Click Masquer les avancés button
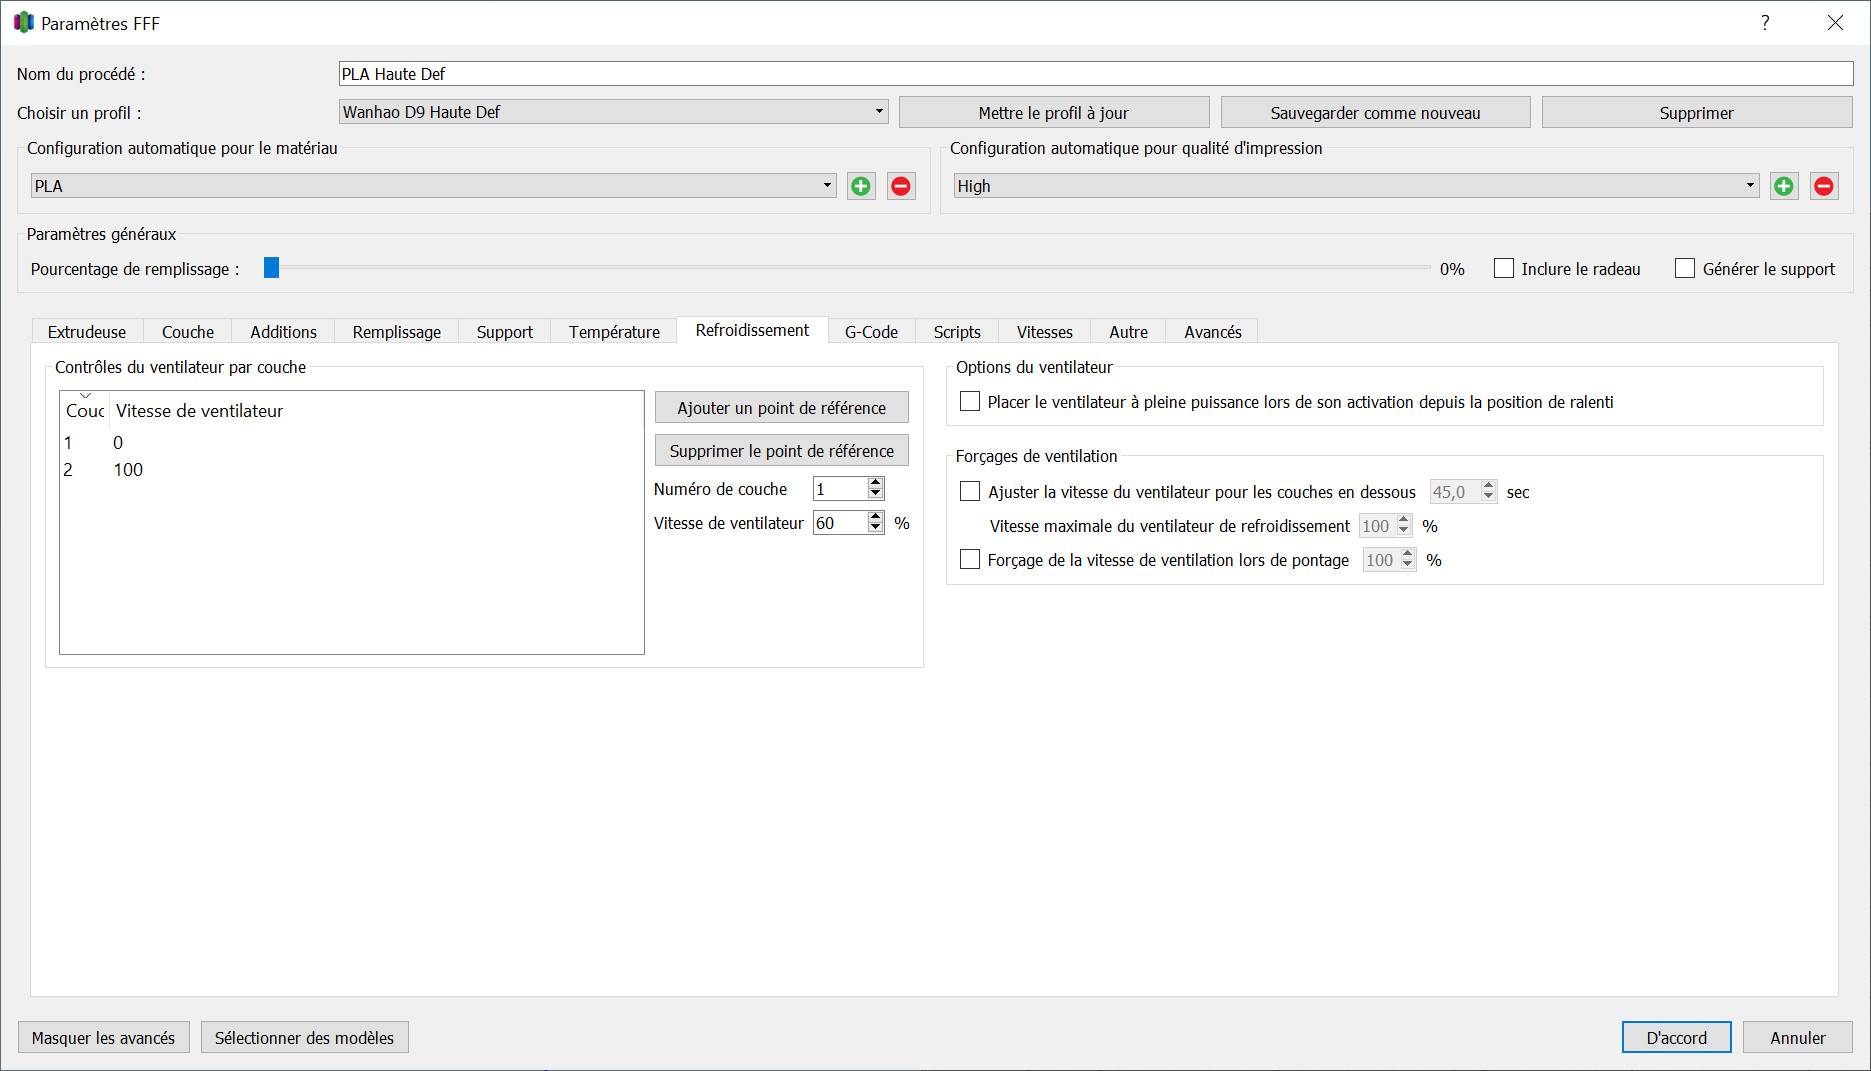This screenshot has width=1871, height=1071. (103, 1038)
